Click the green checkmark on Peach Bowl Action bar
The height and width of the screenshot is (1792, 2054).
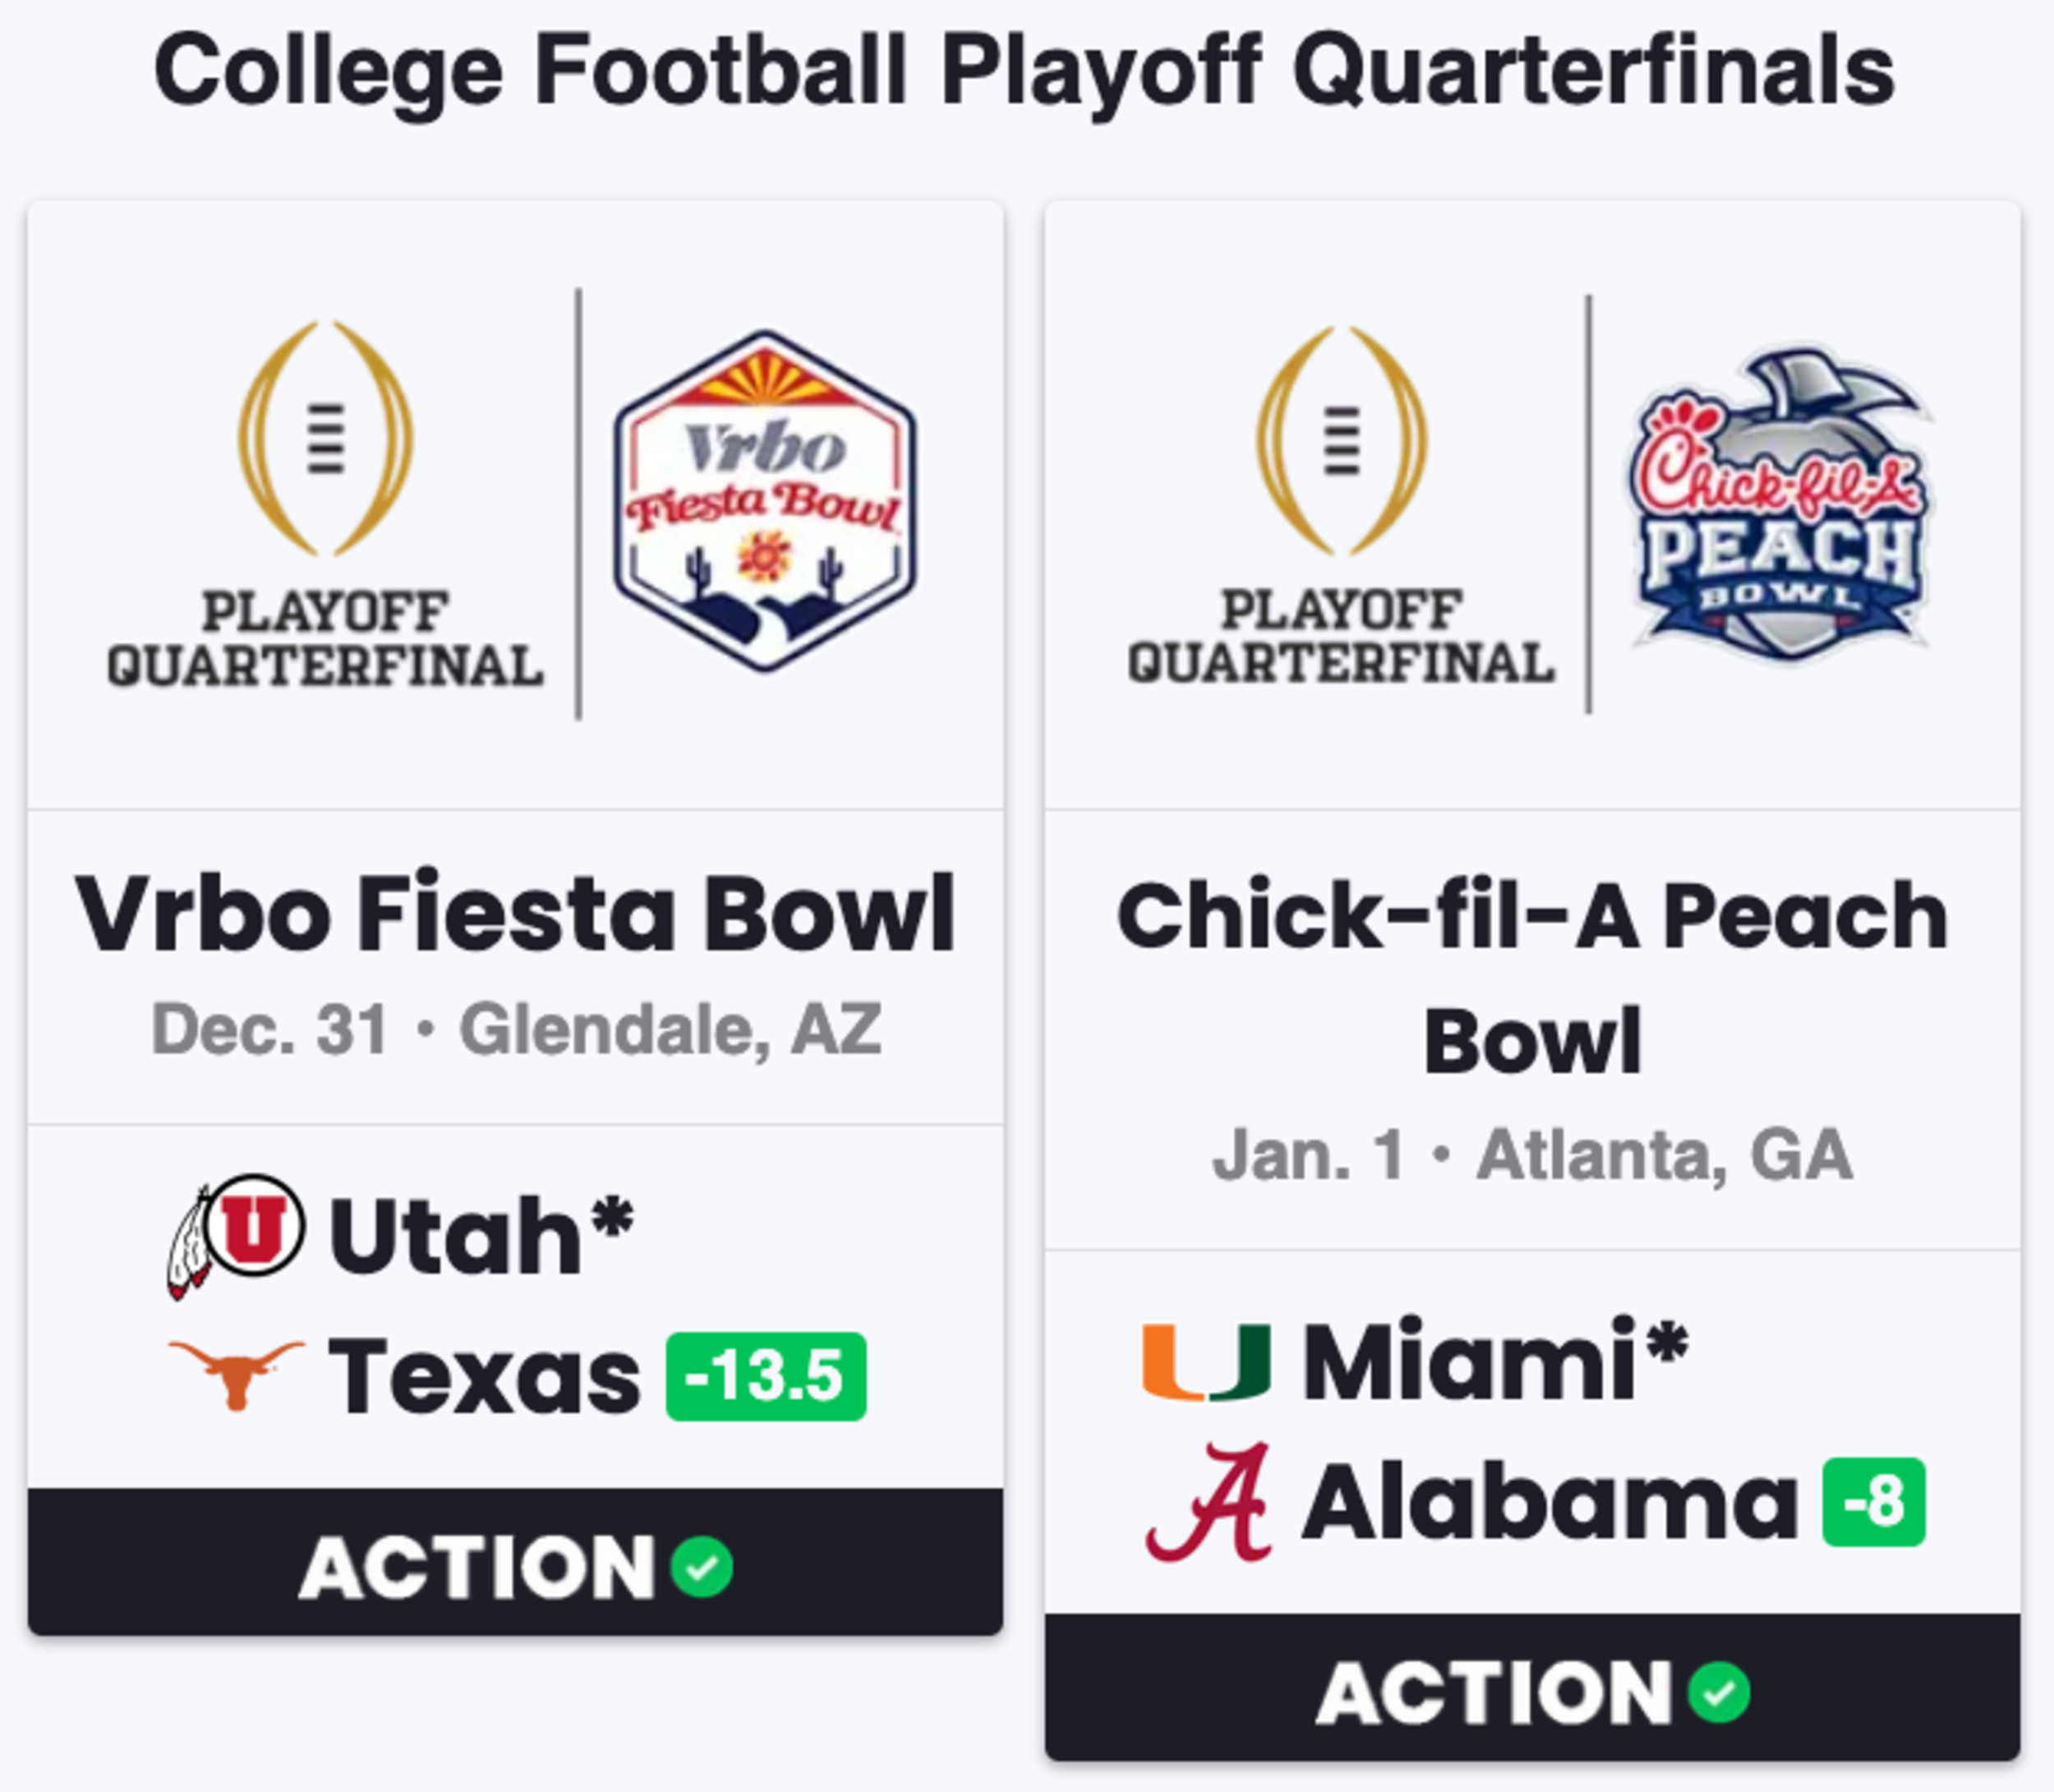pyautogui.click(x=1719, y=1692)
